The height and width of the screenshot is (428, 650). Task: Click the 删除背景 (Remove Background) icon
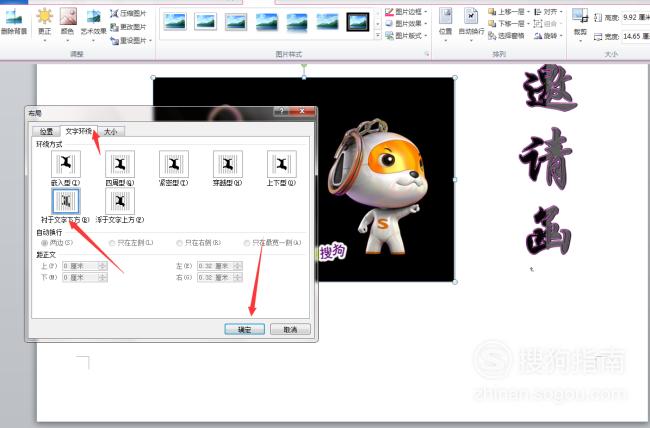coord(14,22)
